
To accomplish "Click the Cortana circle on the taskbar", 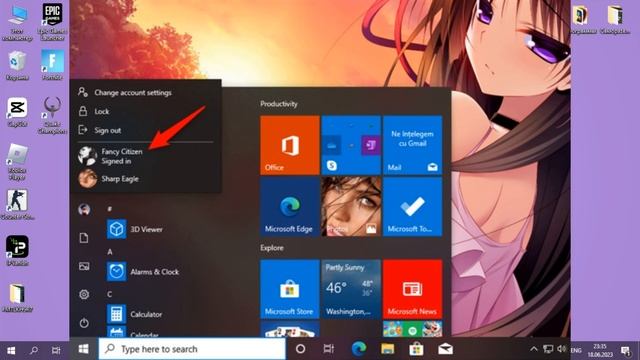I will coord(300,349).
